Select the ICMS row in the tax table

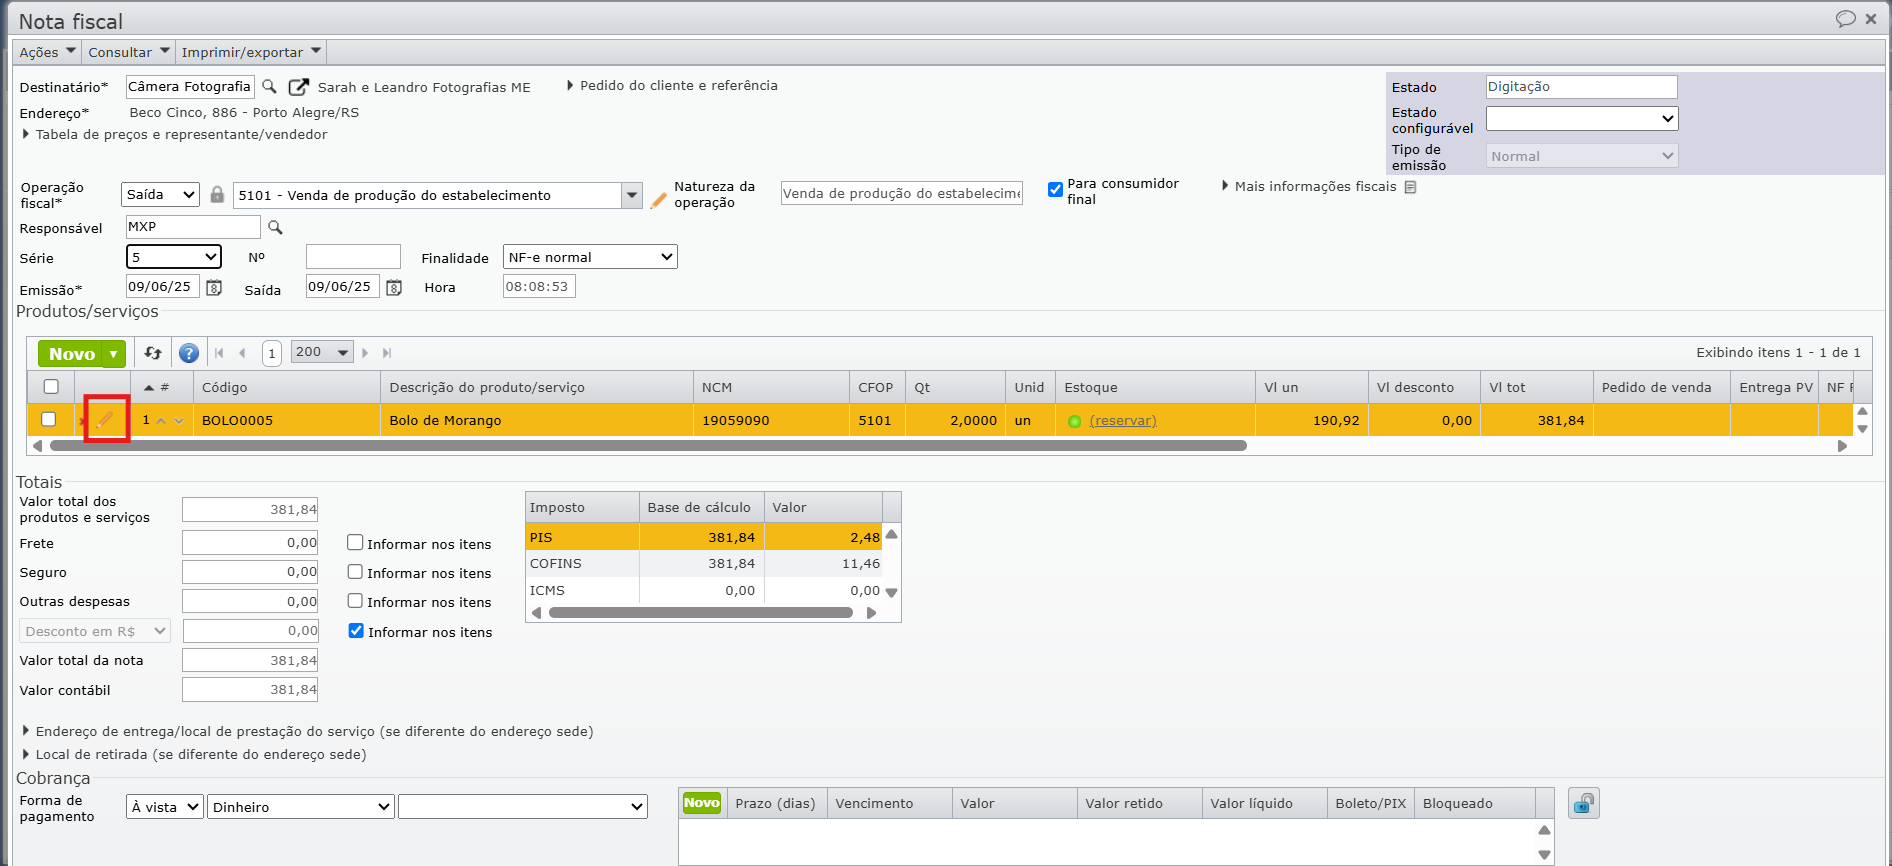704,591
